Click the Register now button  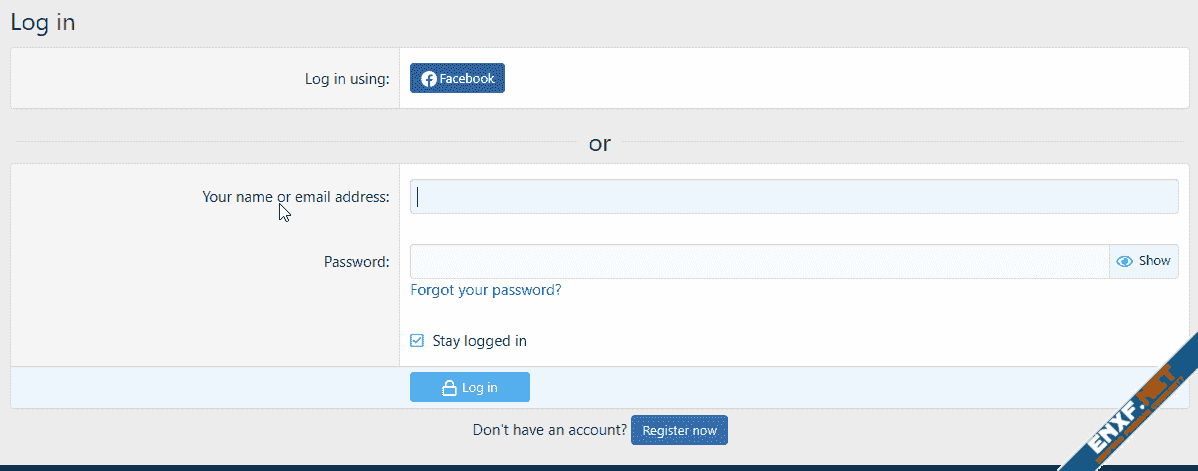click(x=679, y=431)
